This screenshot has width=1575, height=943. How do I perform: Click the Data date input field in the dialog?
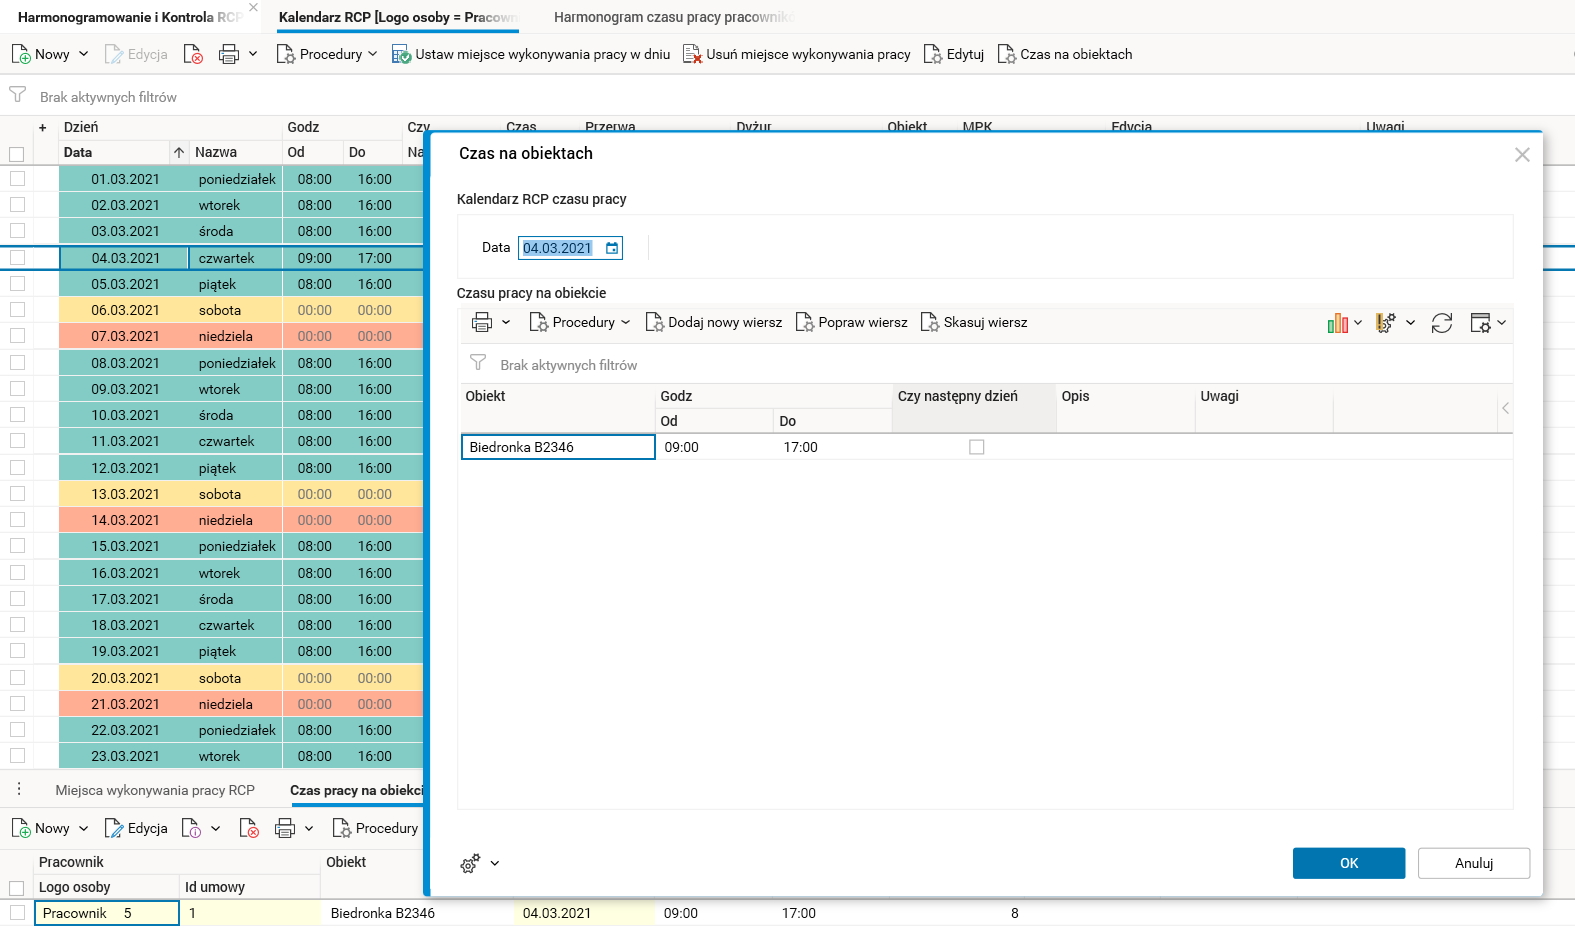(x=570, y=248)
